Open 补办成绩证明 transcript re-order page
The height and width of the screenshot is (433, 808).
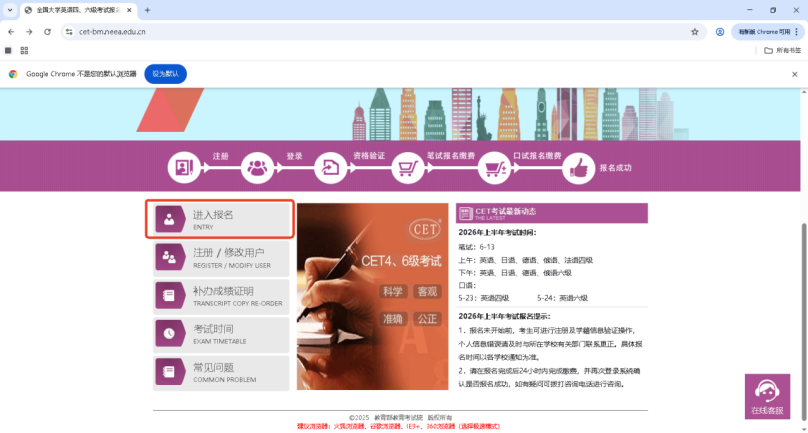point(220,295)
